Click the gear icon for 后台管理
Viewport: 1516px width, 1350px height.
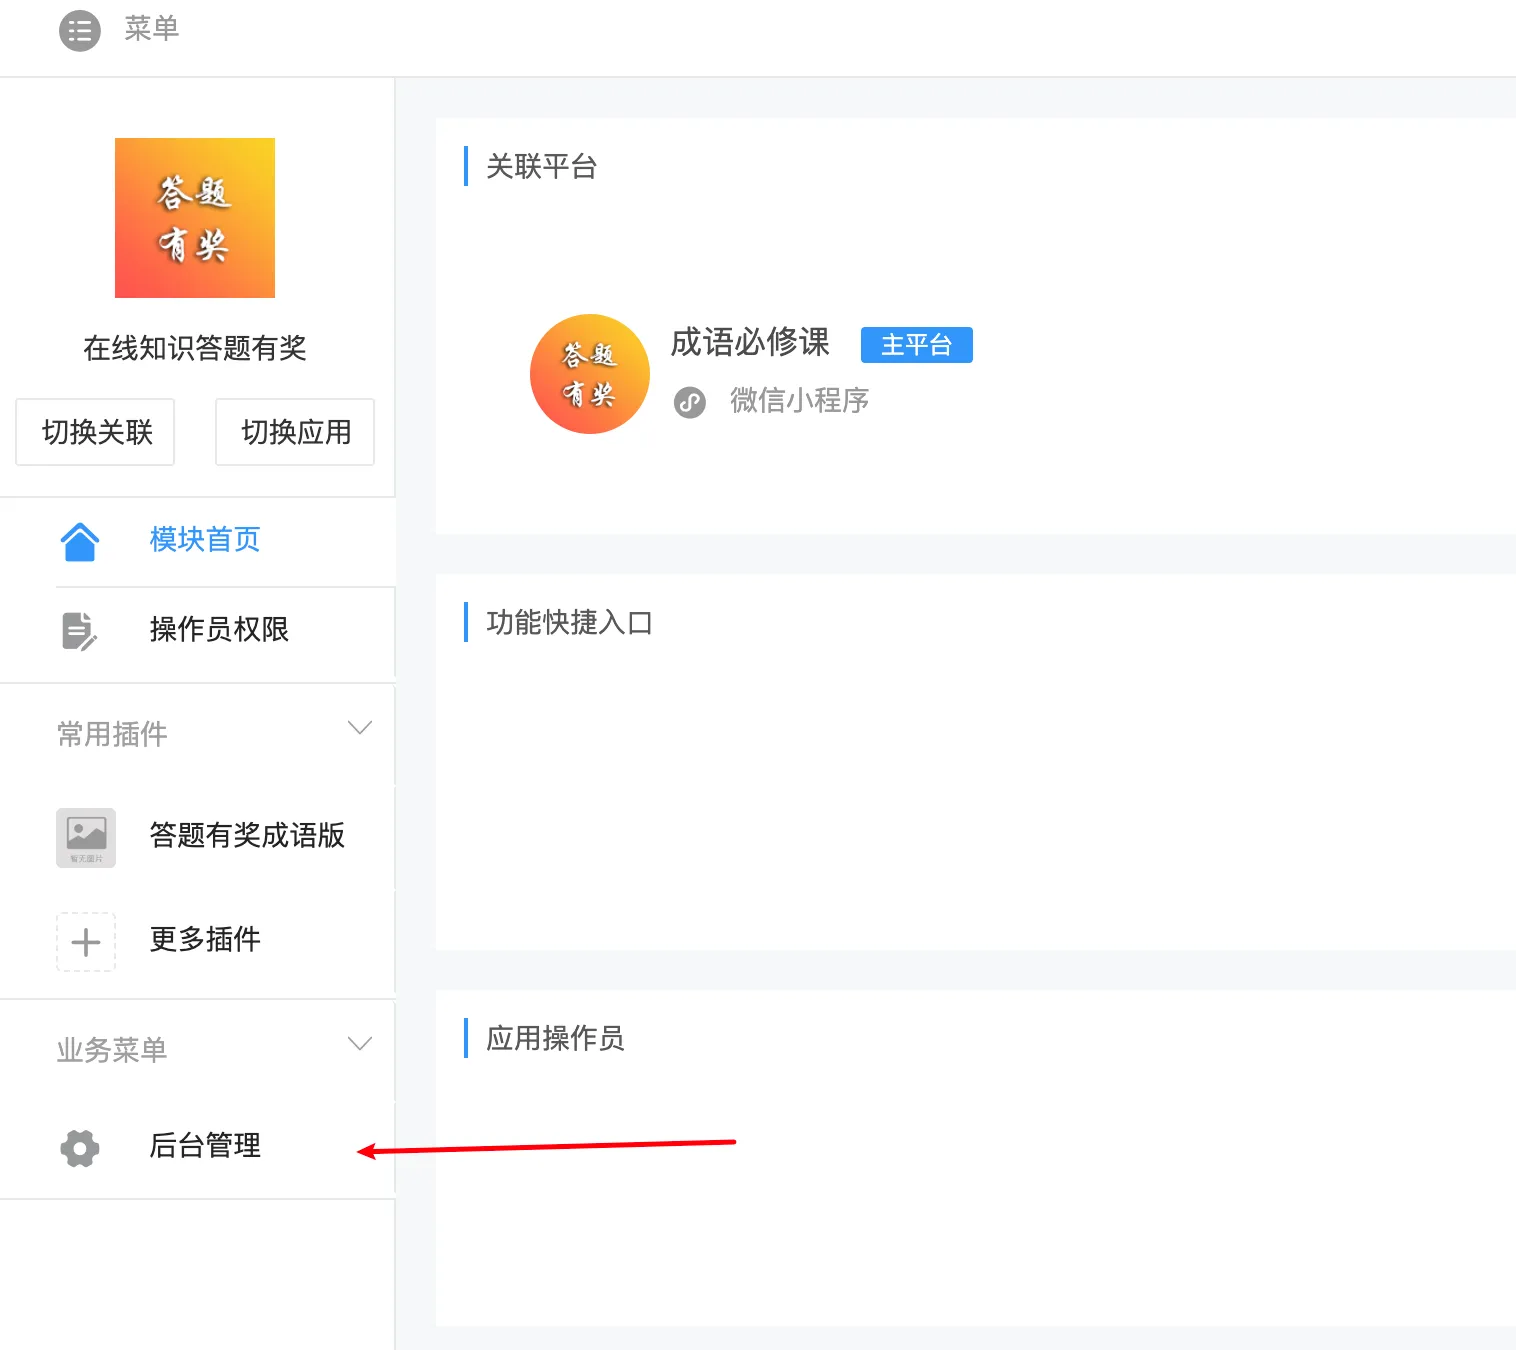pos(80,1148)
